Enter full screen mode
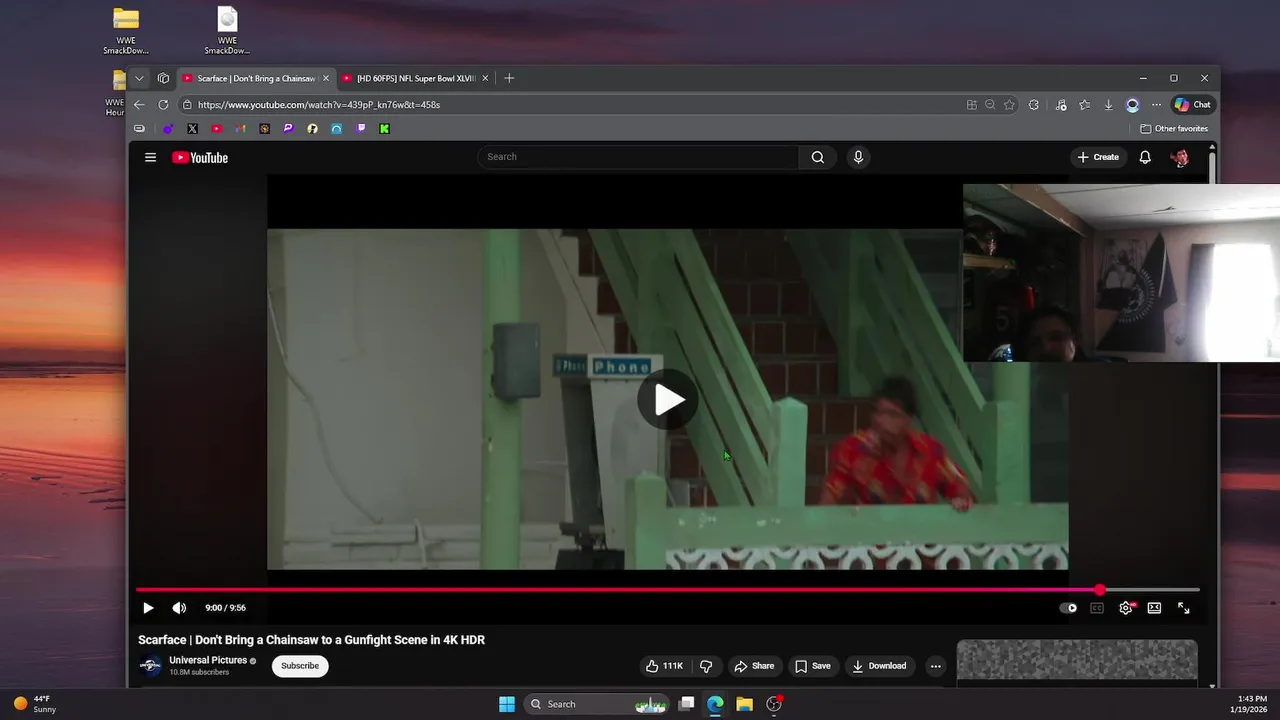Viewport: 1280px width, 720px height. [1183, 608]
